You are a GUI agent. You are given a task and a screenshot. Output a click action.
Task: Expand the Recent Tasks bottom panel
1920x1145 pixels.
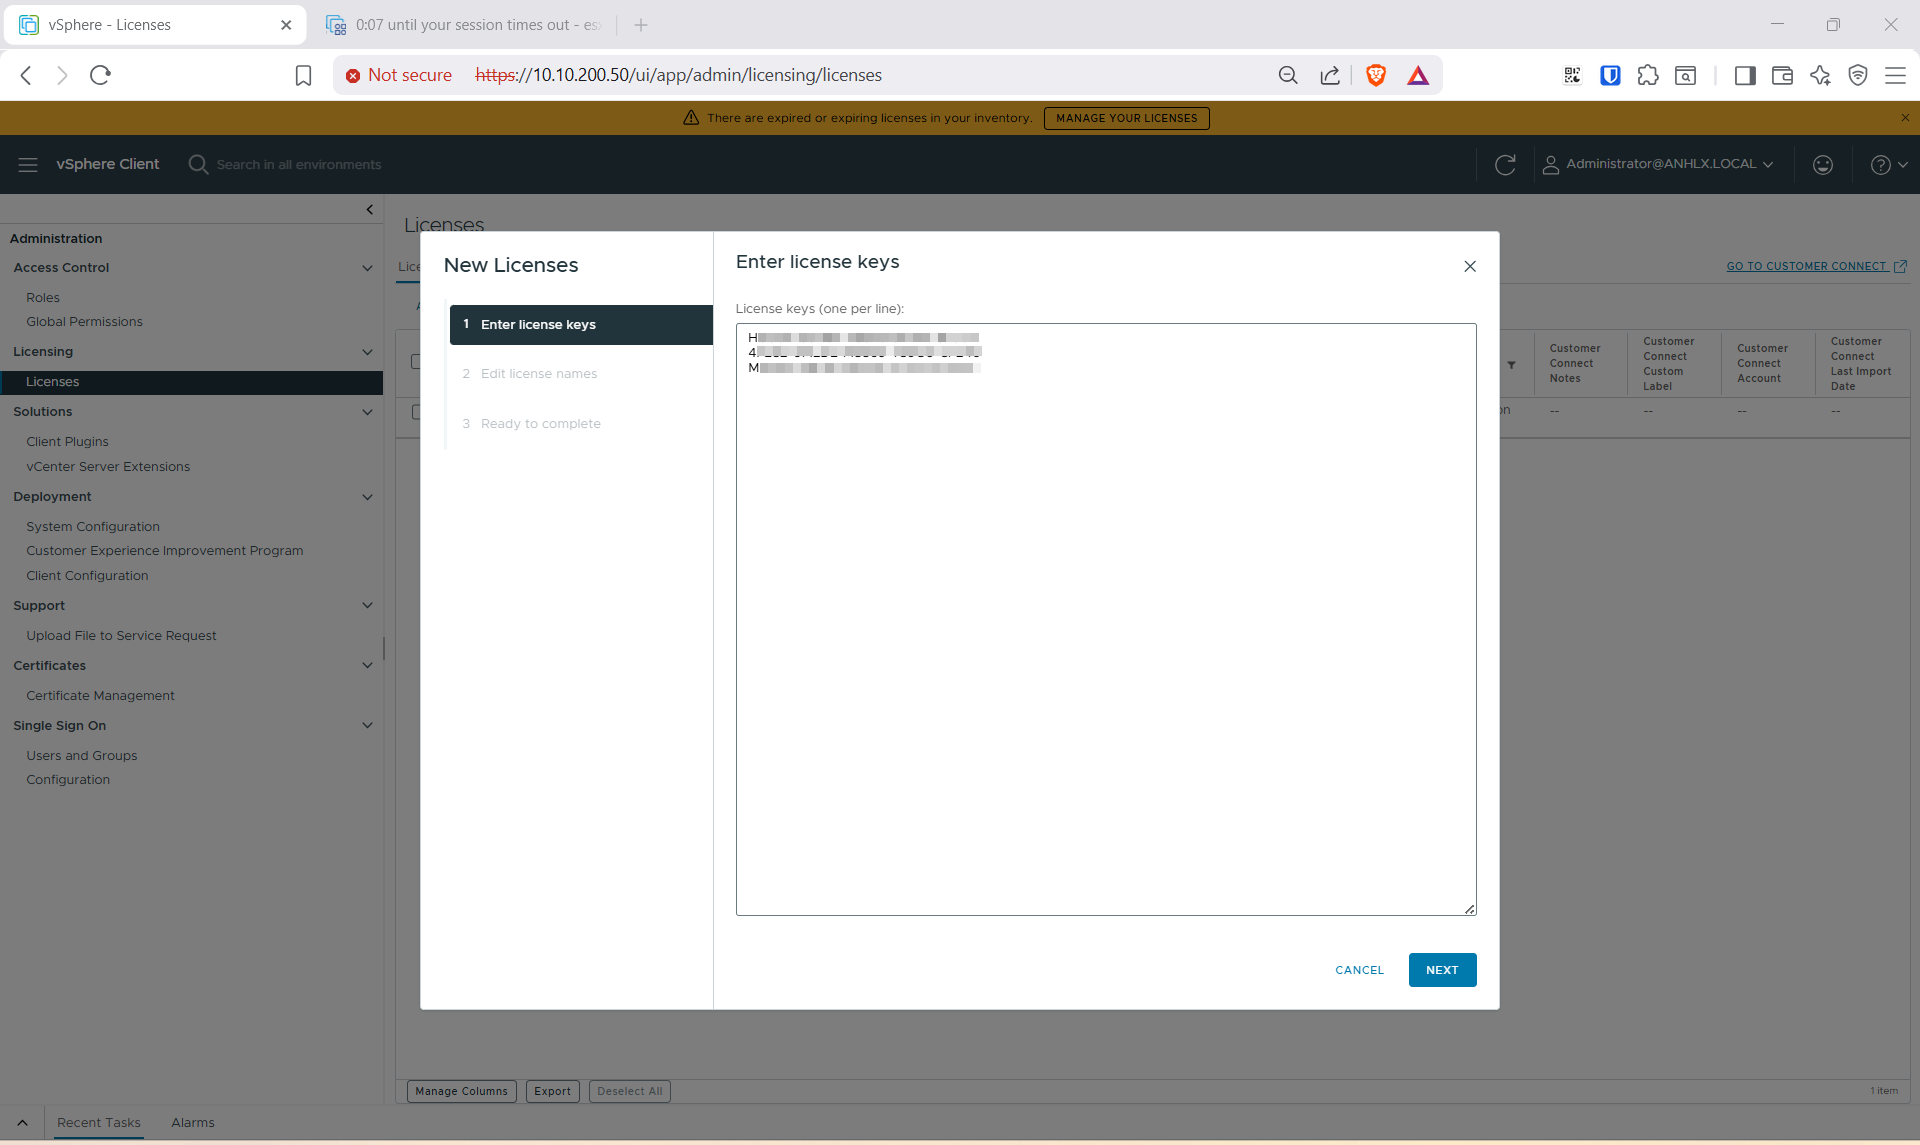point(22,1123)
